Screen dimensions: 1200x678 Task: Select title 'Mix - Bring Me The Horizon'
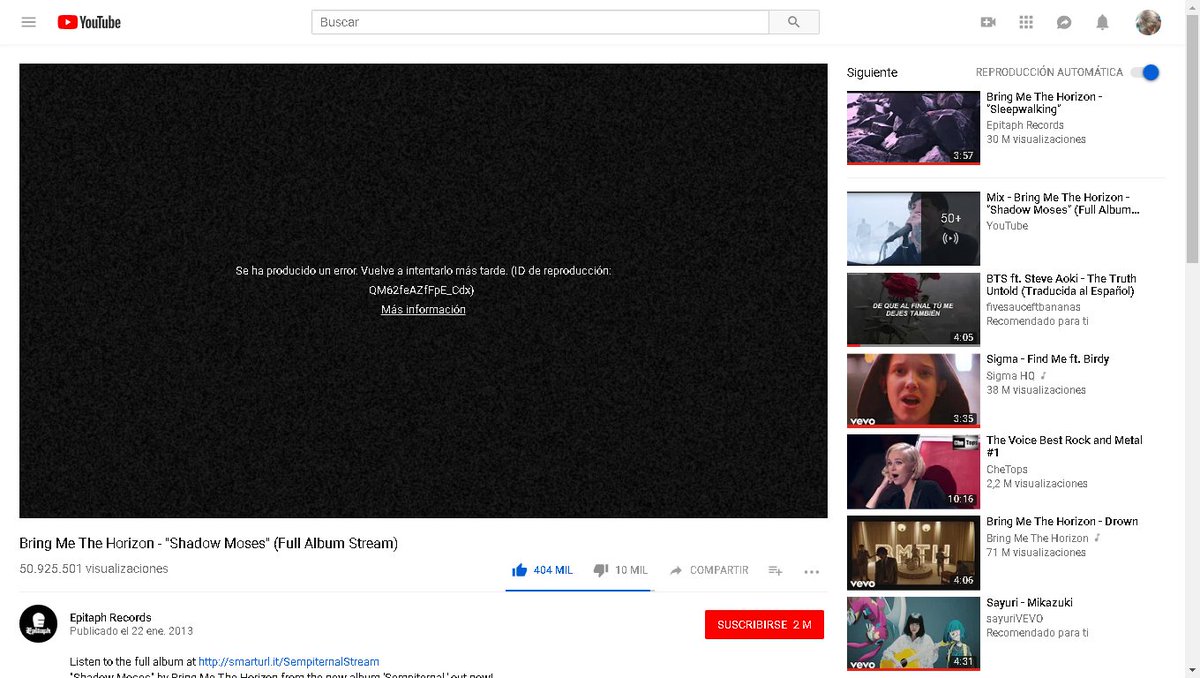click(1063, 204)
